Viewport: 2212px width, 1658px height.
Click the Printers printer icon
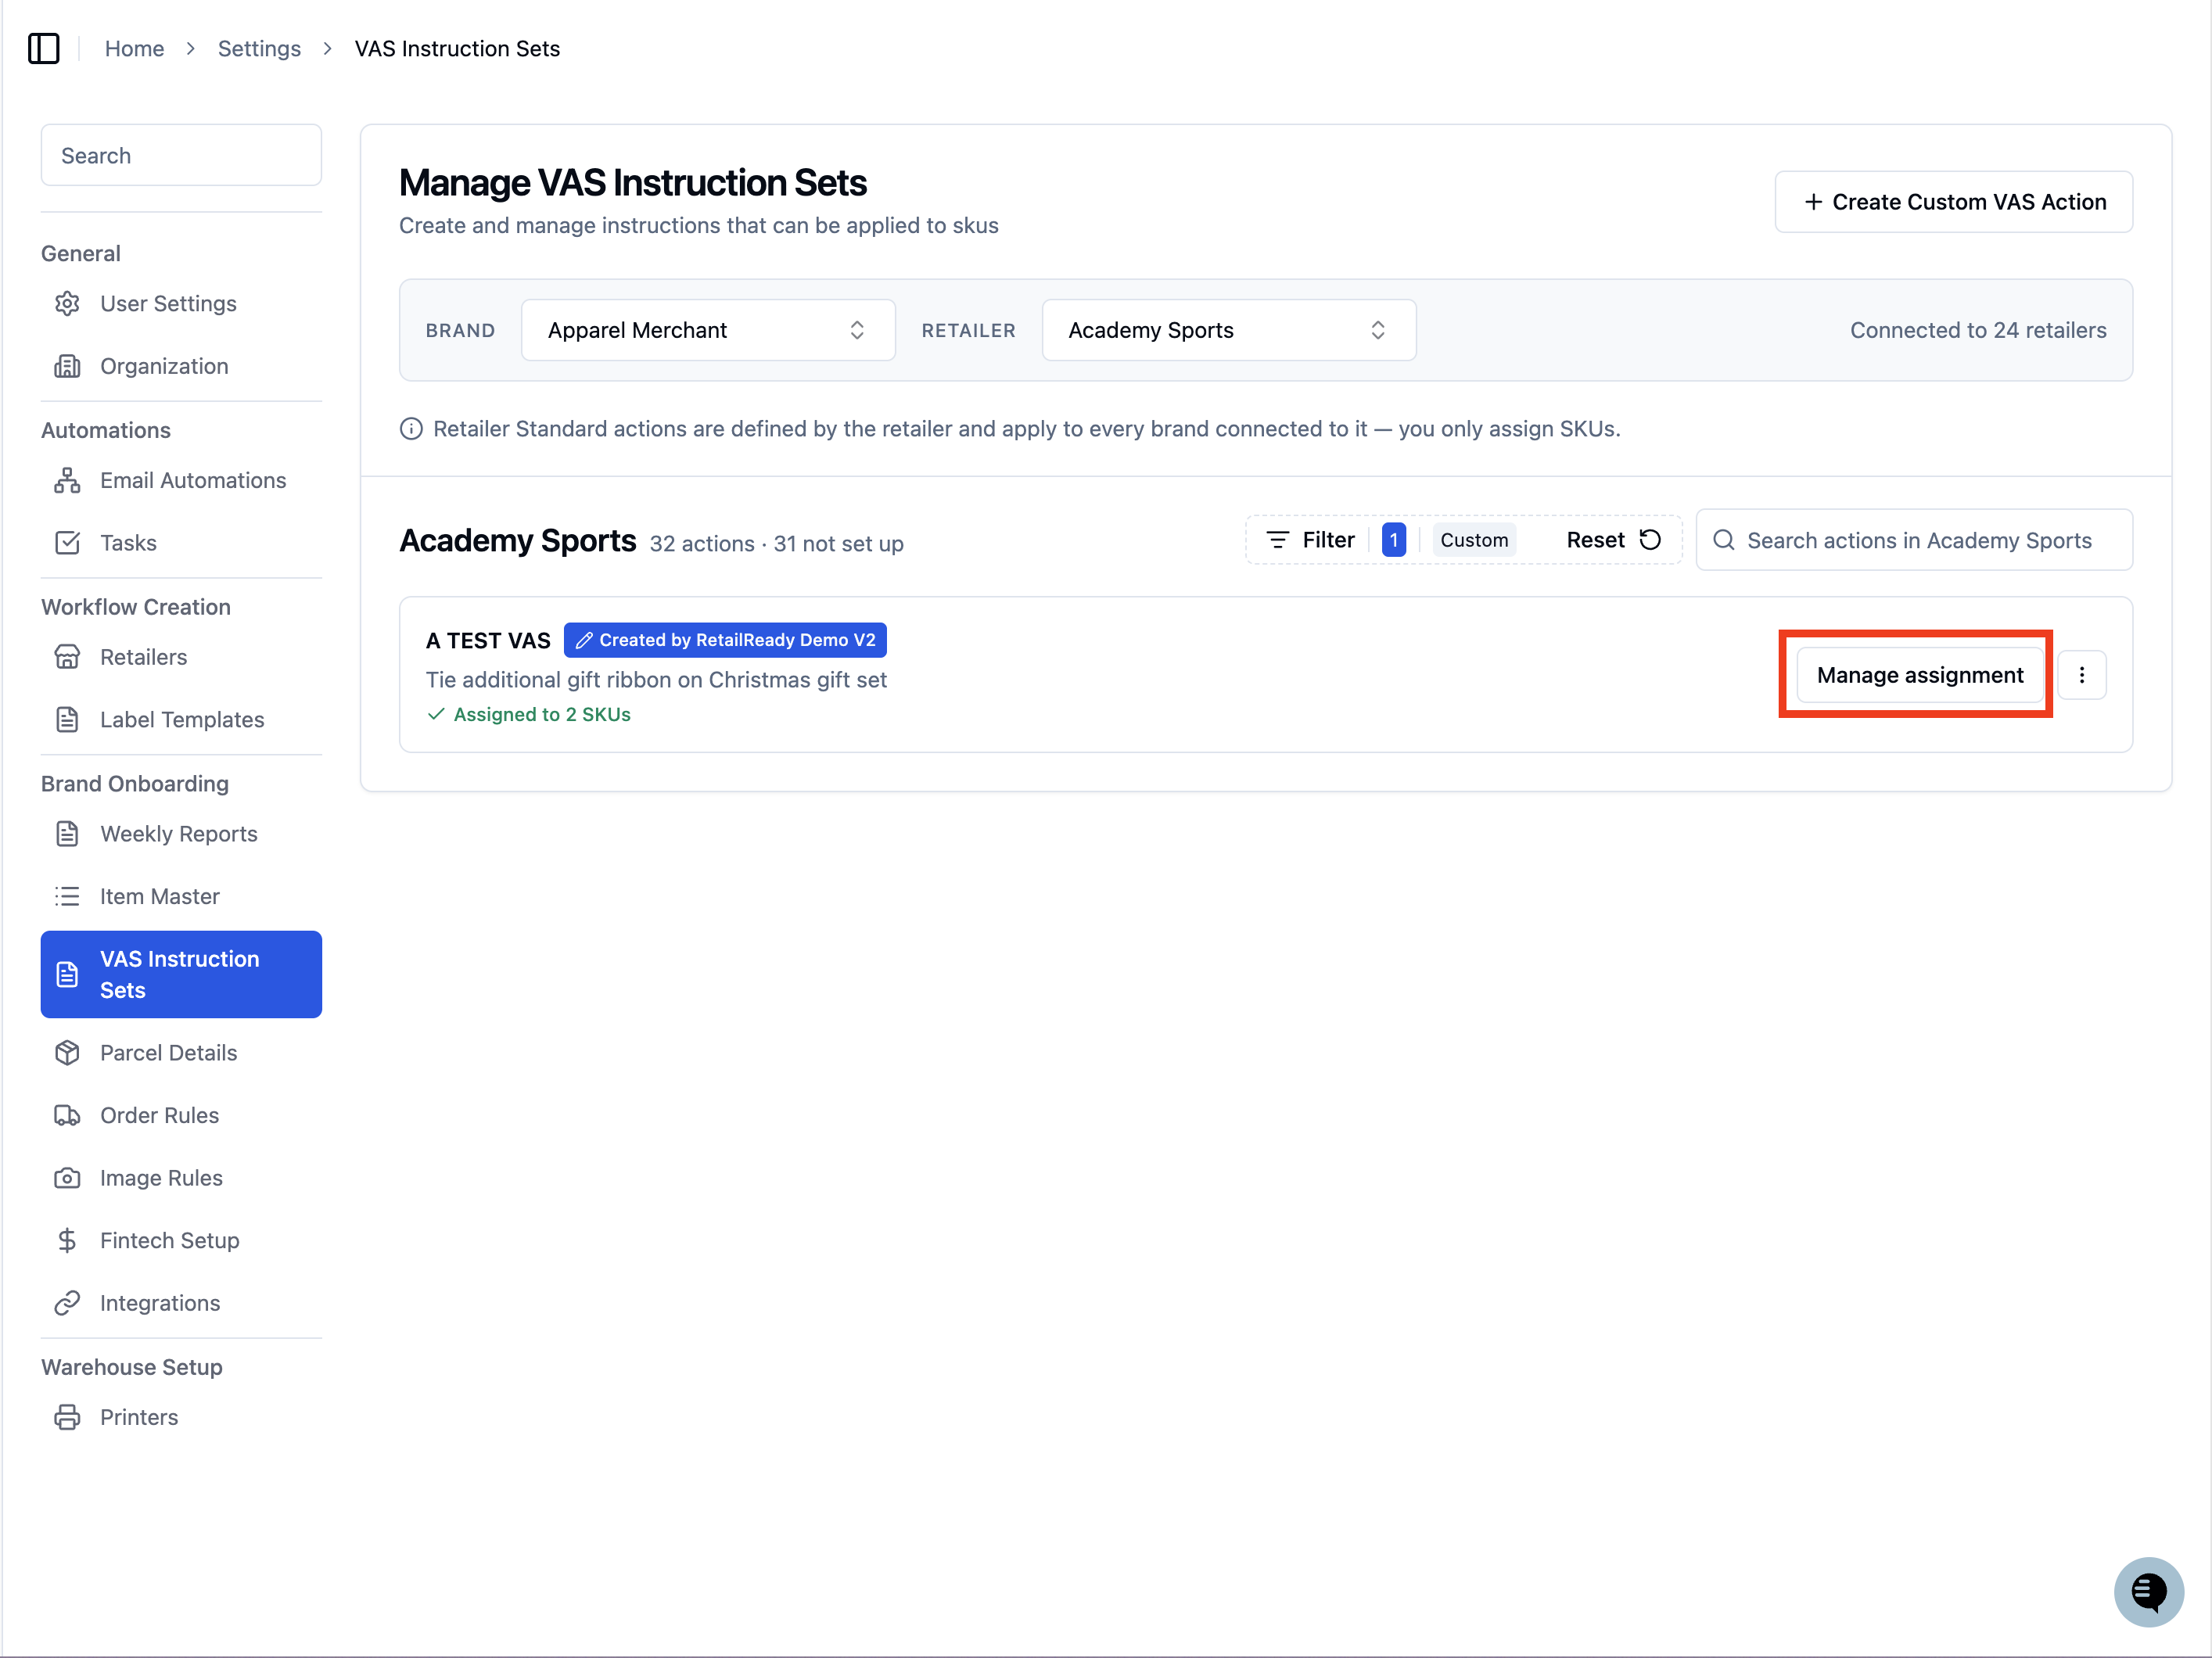[67, 1417]
